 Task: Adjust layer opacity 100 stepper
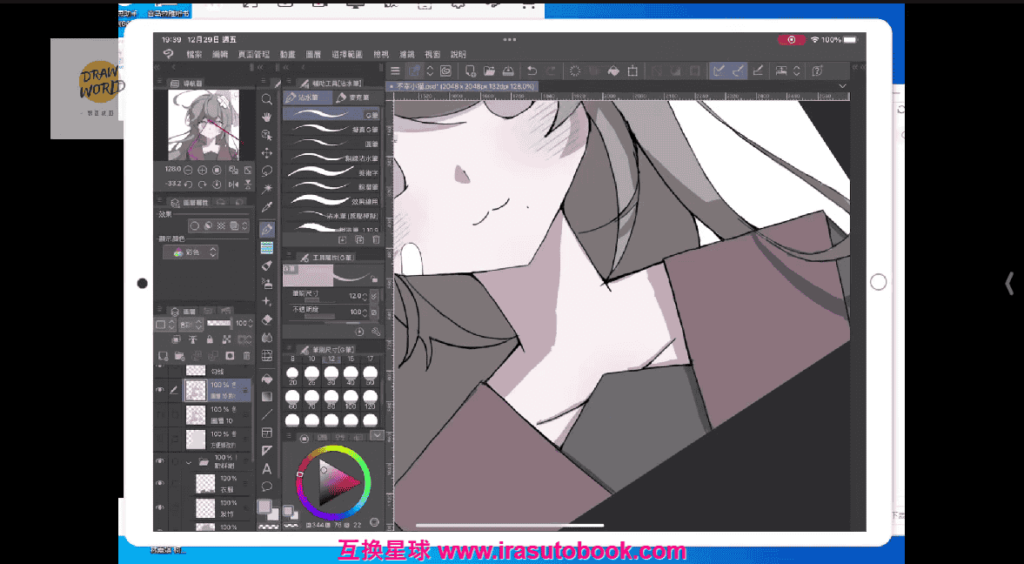[251, 324]
